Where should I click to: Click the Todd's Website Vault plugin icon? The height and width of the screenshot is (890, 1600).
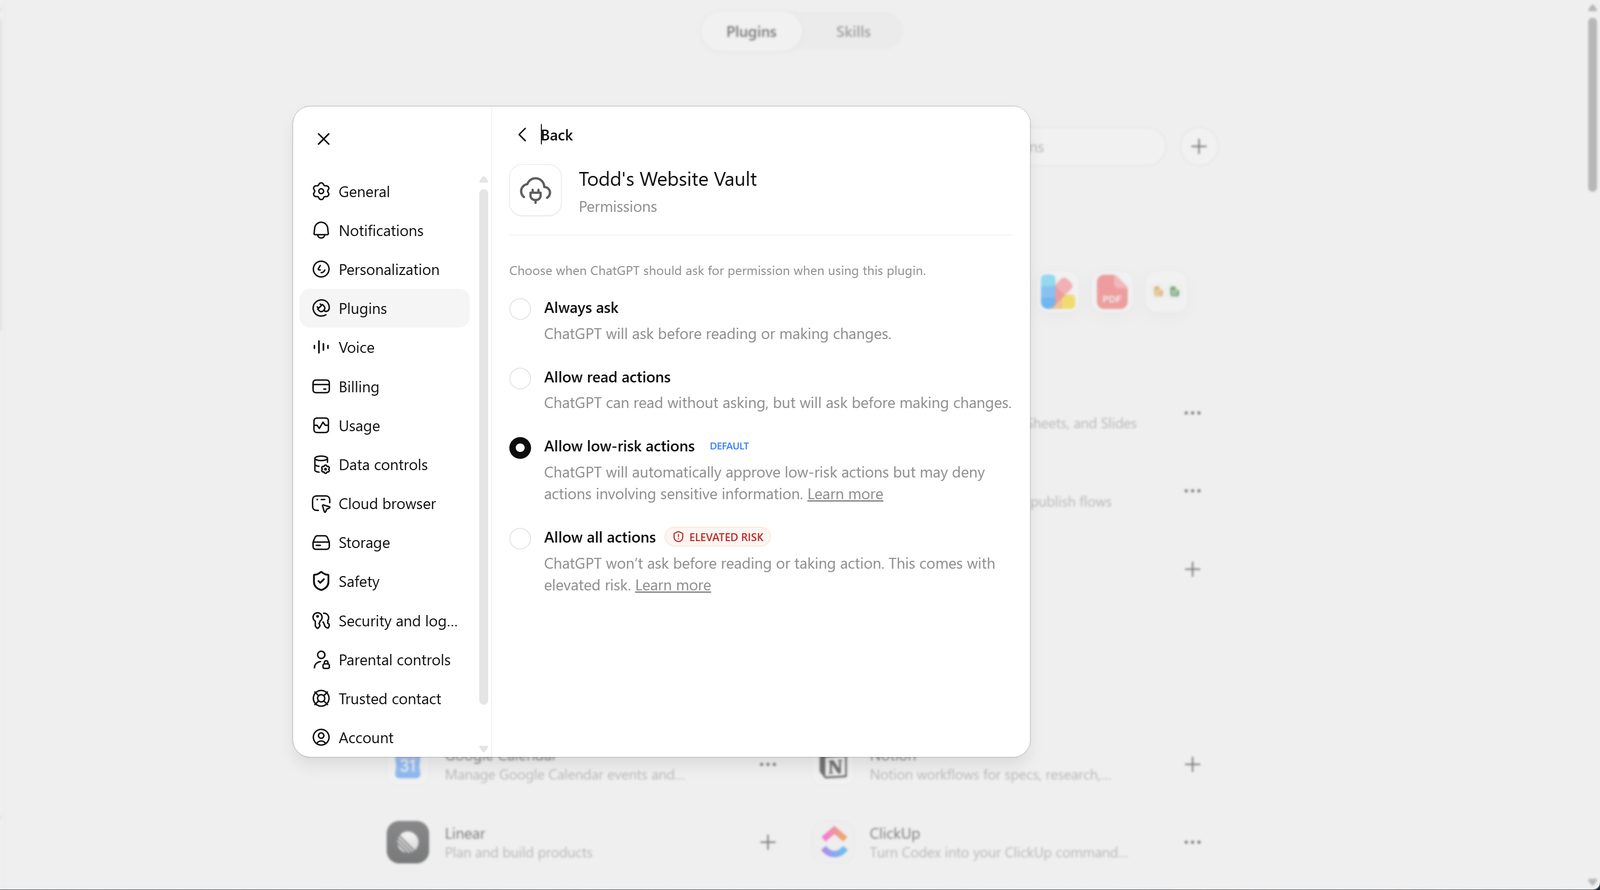(535, 190)
